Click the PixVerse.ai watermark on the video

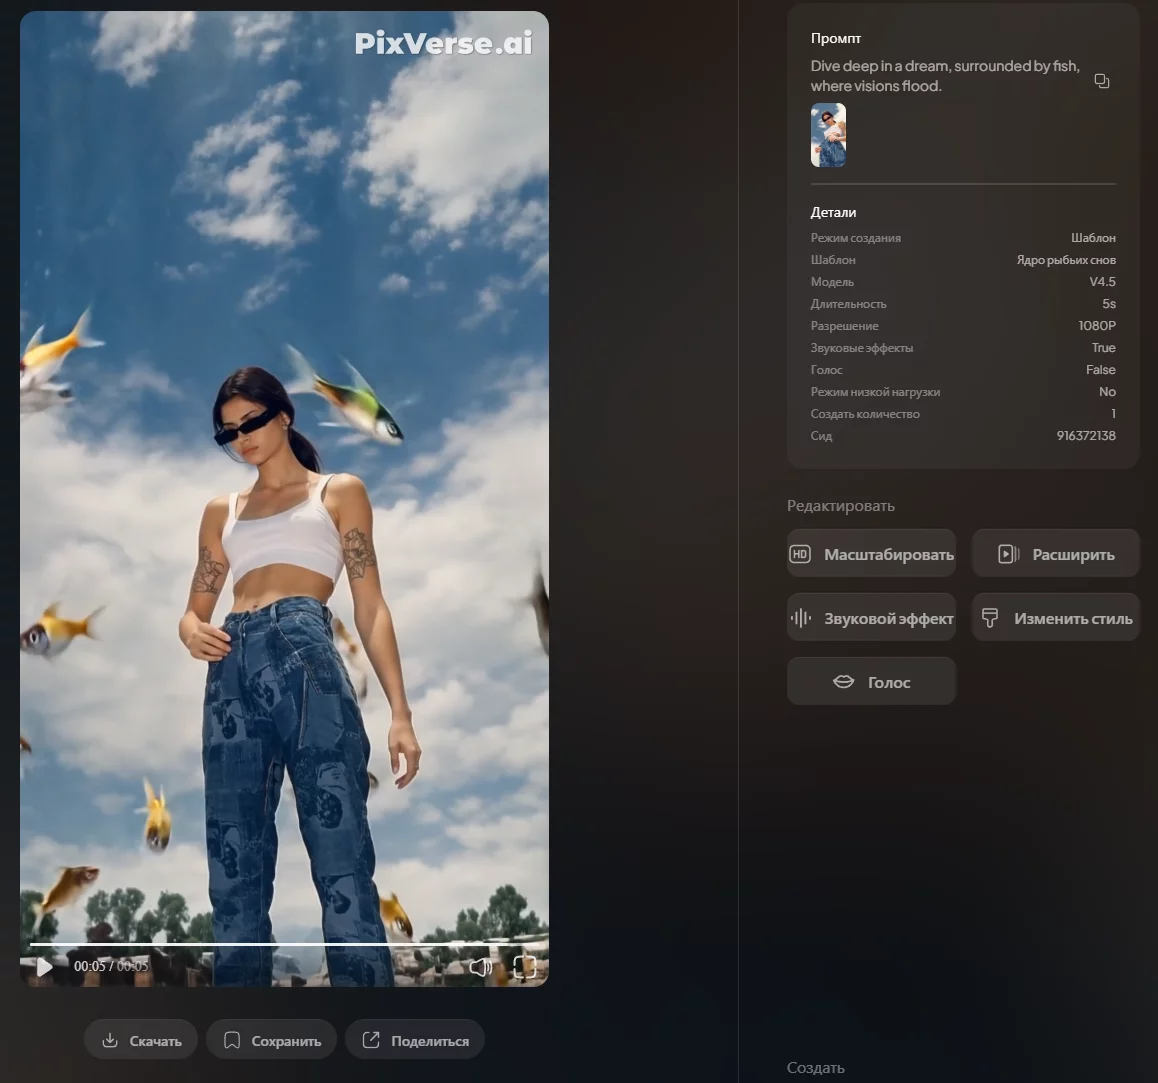coord(443,43)
